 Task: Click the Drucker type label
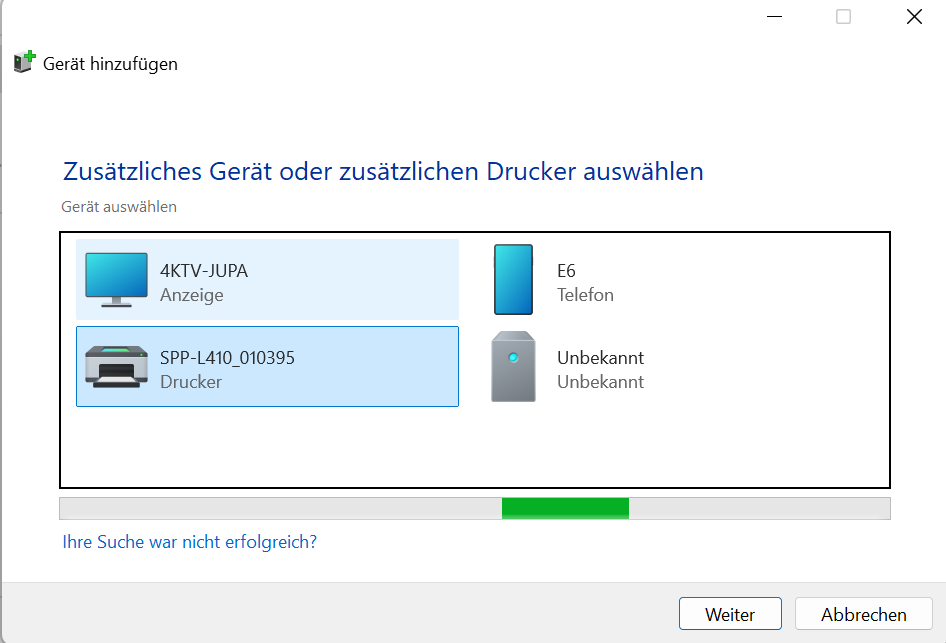[191, 382]
